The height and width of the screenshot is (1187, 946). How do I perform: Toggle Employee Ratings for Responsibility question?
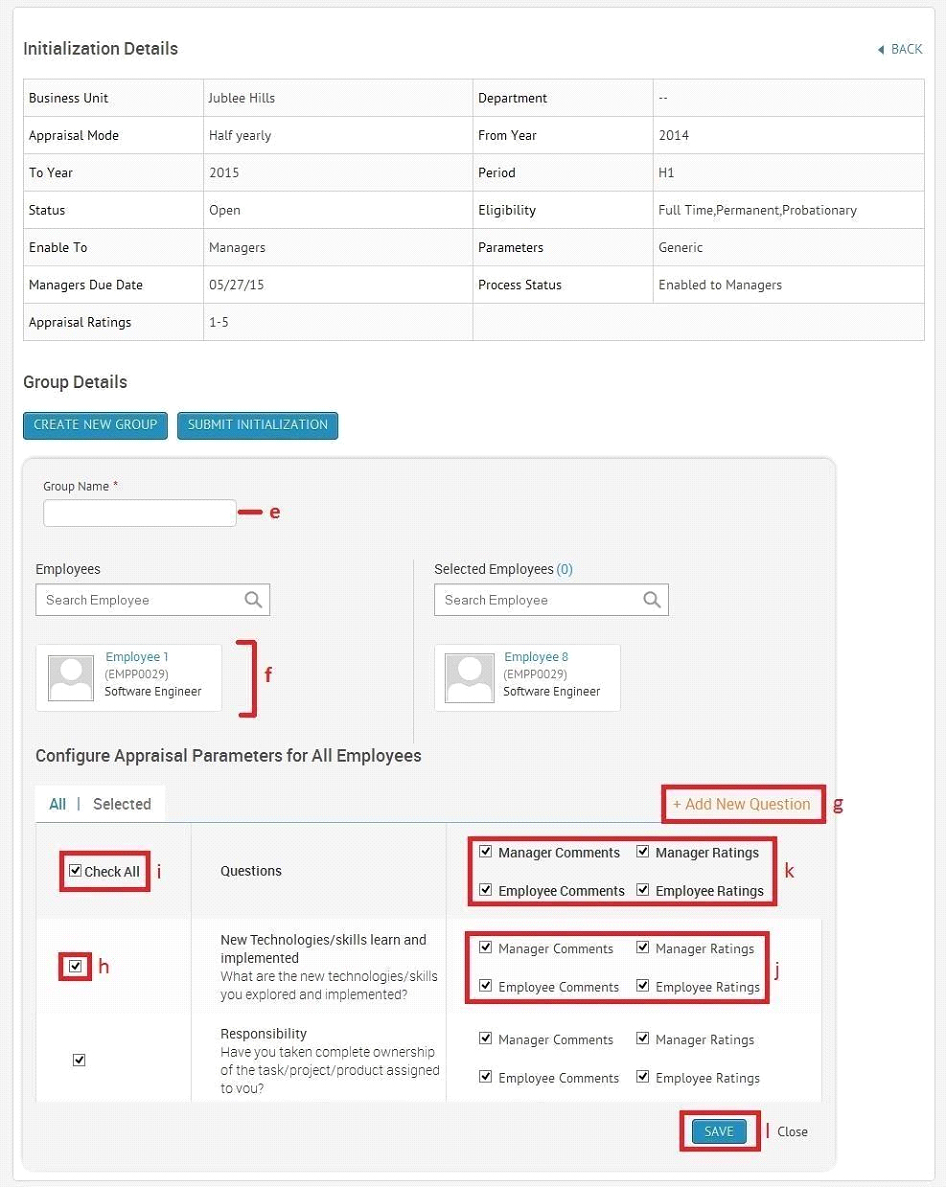click(x=643, y=1076)
